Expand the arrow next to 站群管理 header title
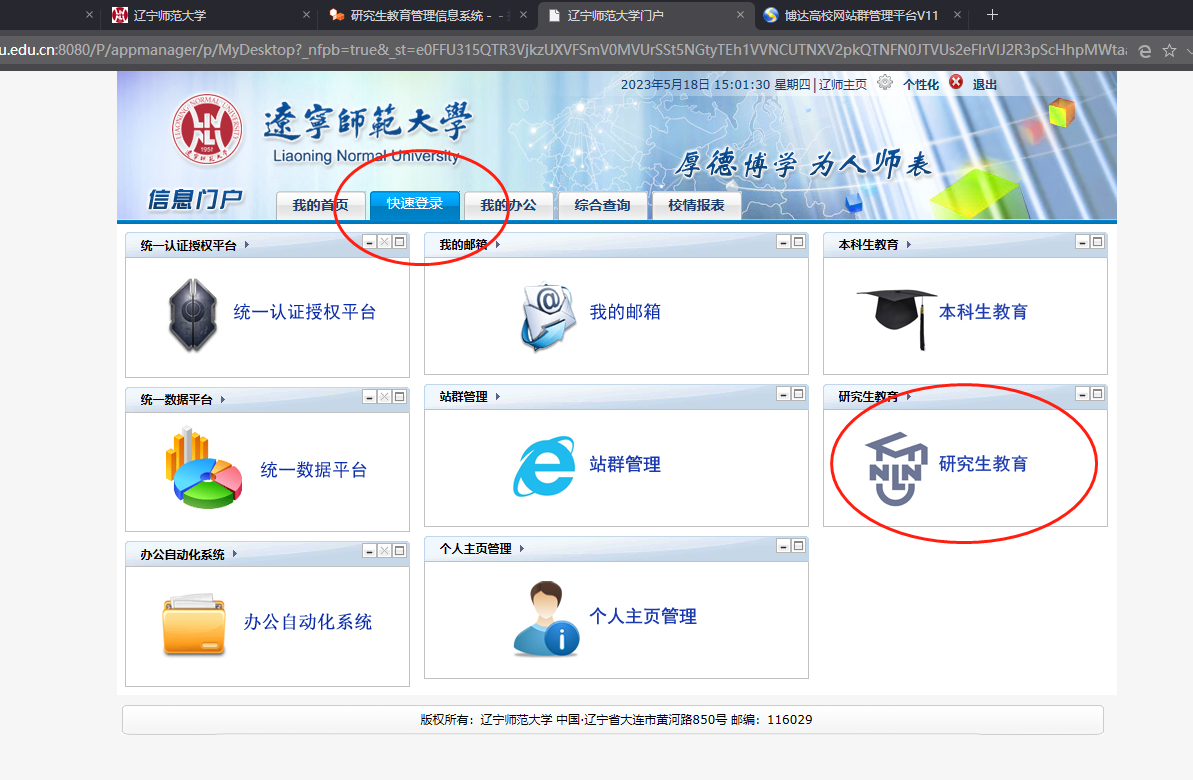1193x780 pixels. tap(498, 396)
